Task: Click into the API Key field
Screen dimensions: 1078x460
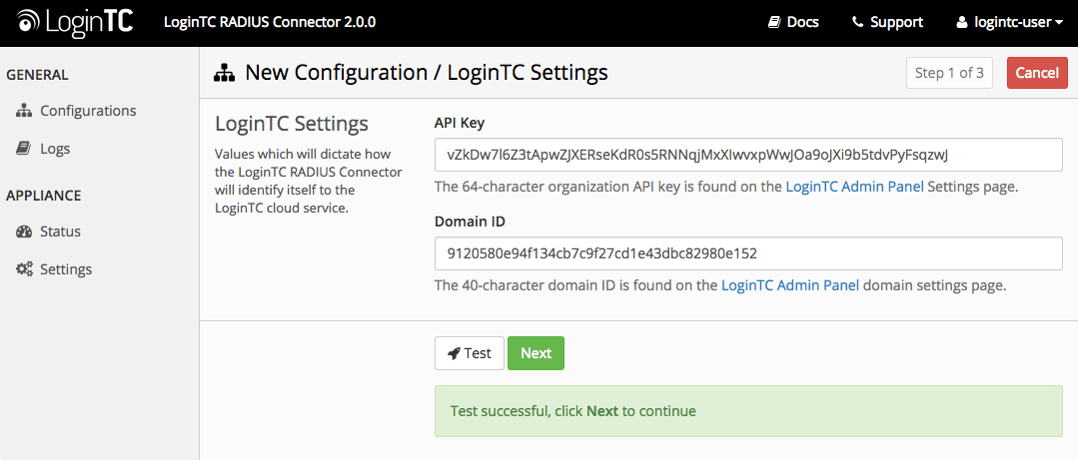Action: click(x=748, y=155)
